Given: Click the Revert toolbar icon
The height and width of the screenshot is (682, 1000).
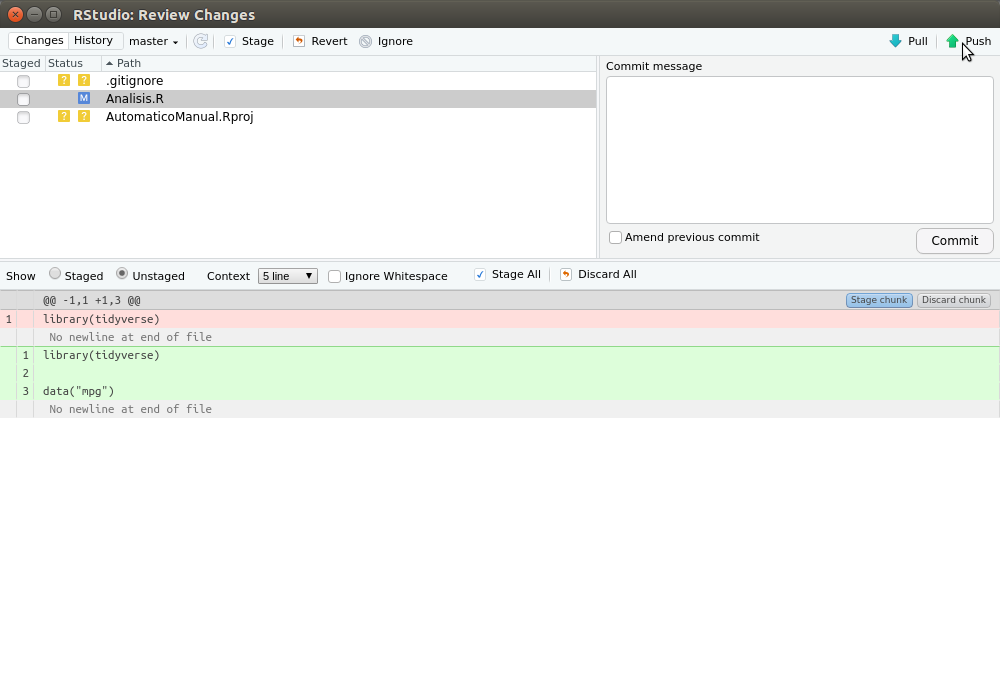Looking at the screenshot, I should click(x=299, y=41).
